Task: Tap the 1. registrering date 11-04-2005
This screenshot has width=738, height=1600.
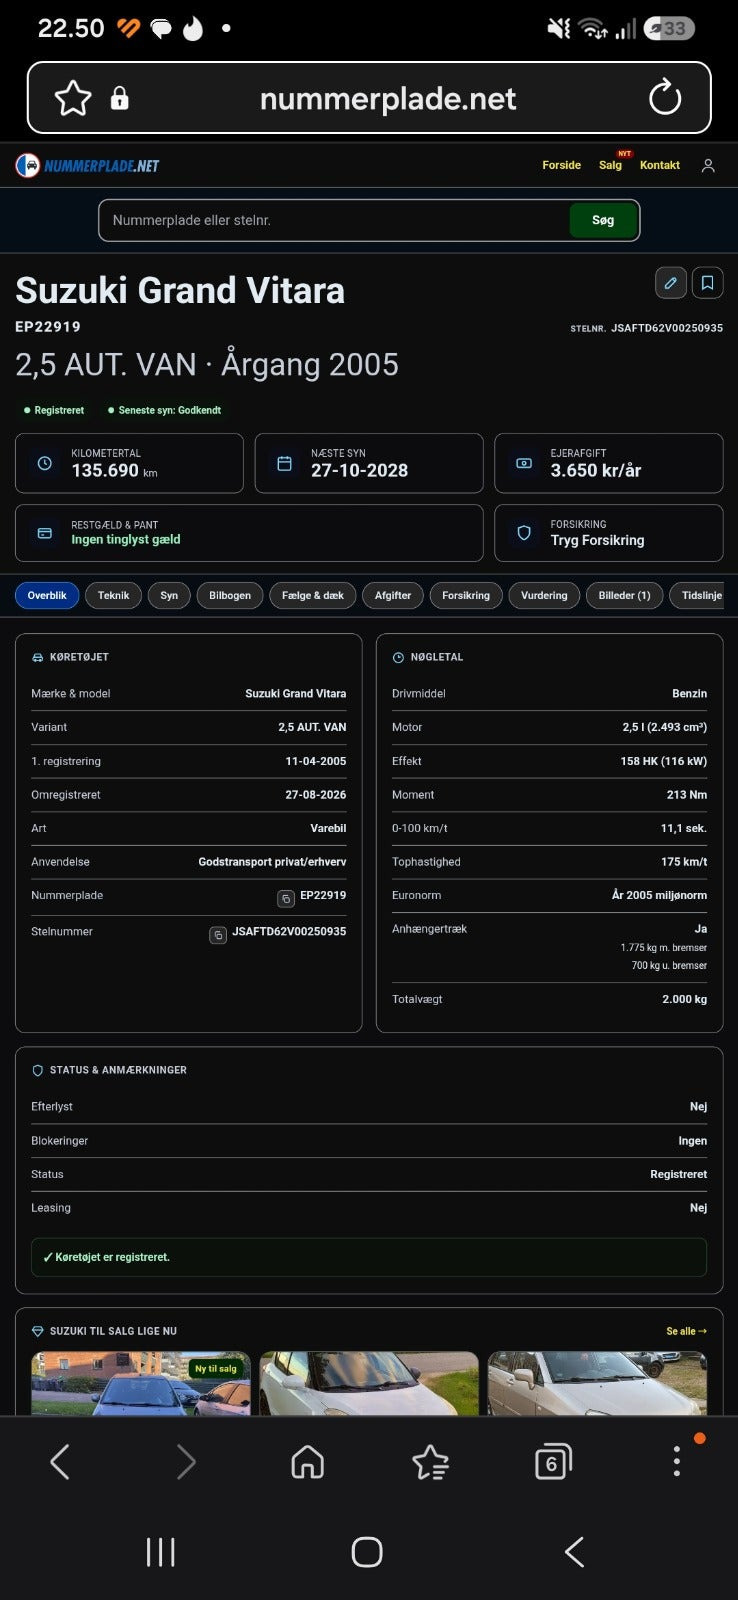Action: click(316, 761)
